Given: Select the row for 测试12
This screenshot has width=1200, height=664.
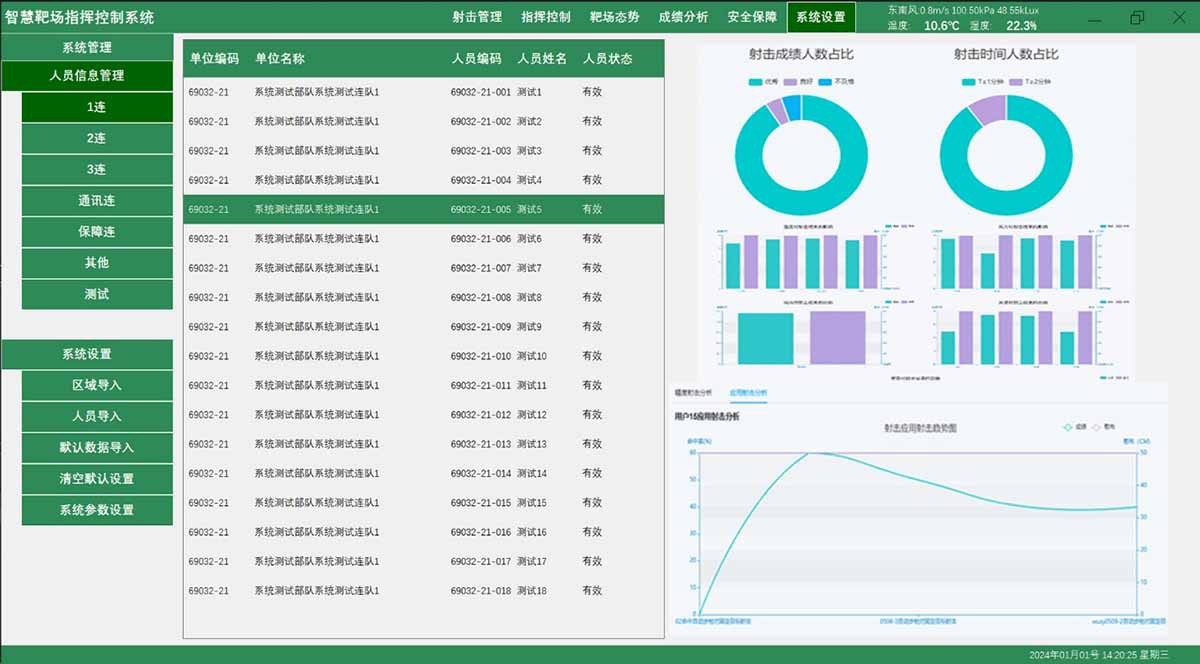Looking at the screenshot, I should point(424,415).
